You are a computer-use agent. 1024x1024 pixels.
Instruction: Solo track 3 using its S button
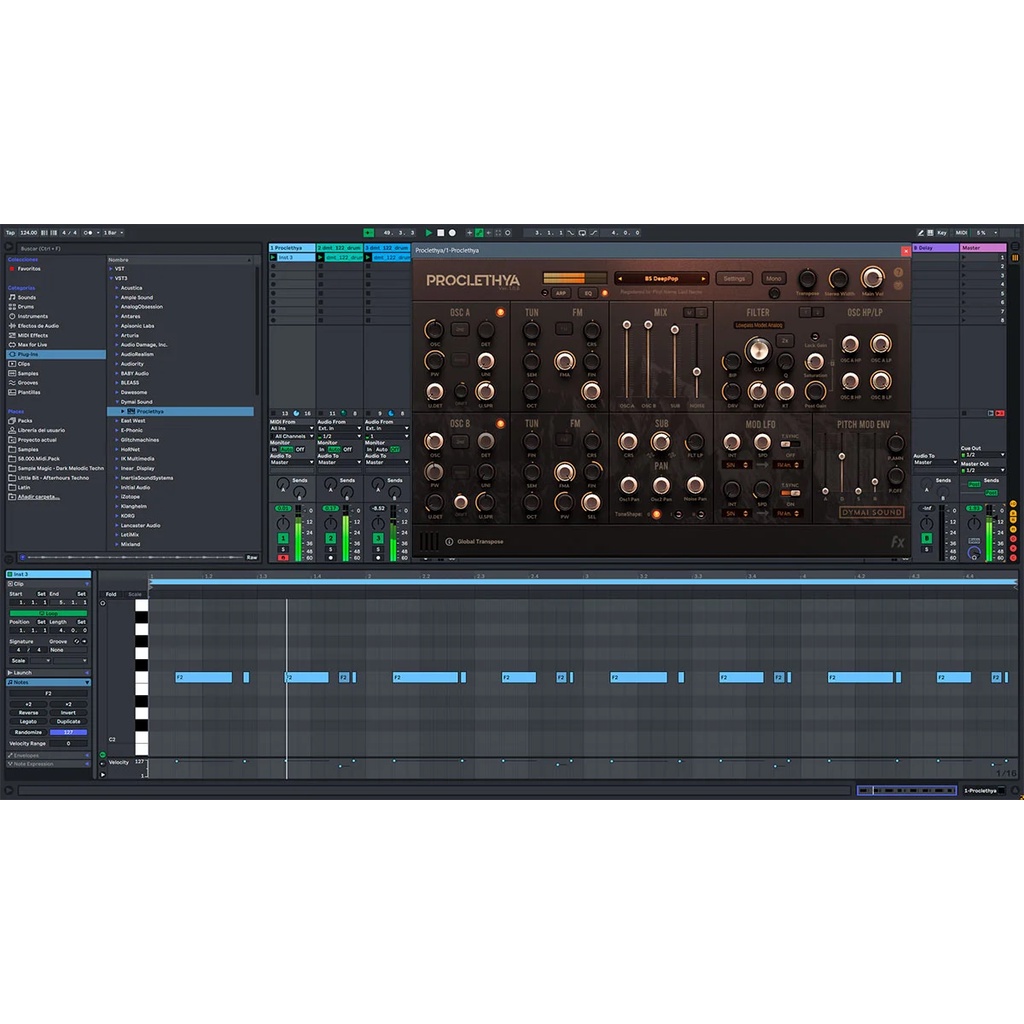coord(378,549)
